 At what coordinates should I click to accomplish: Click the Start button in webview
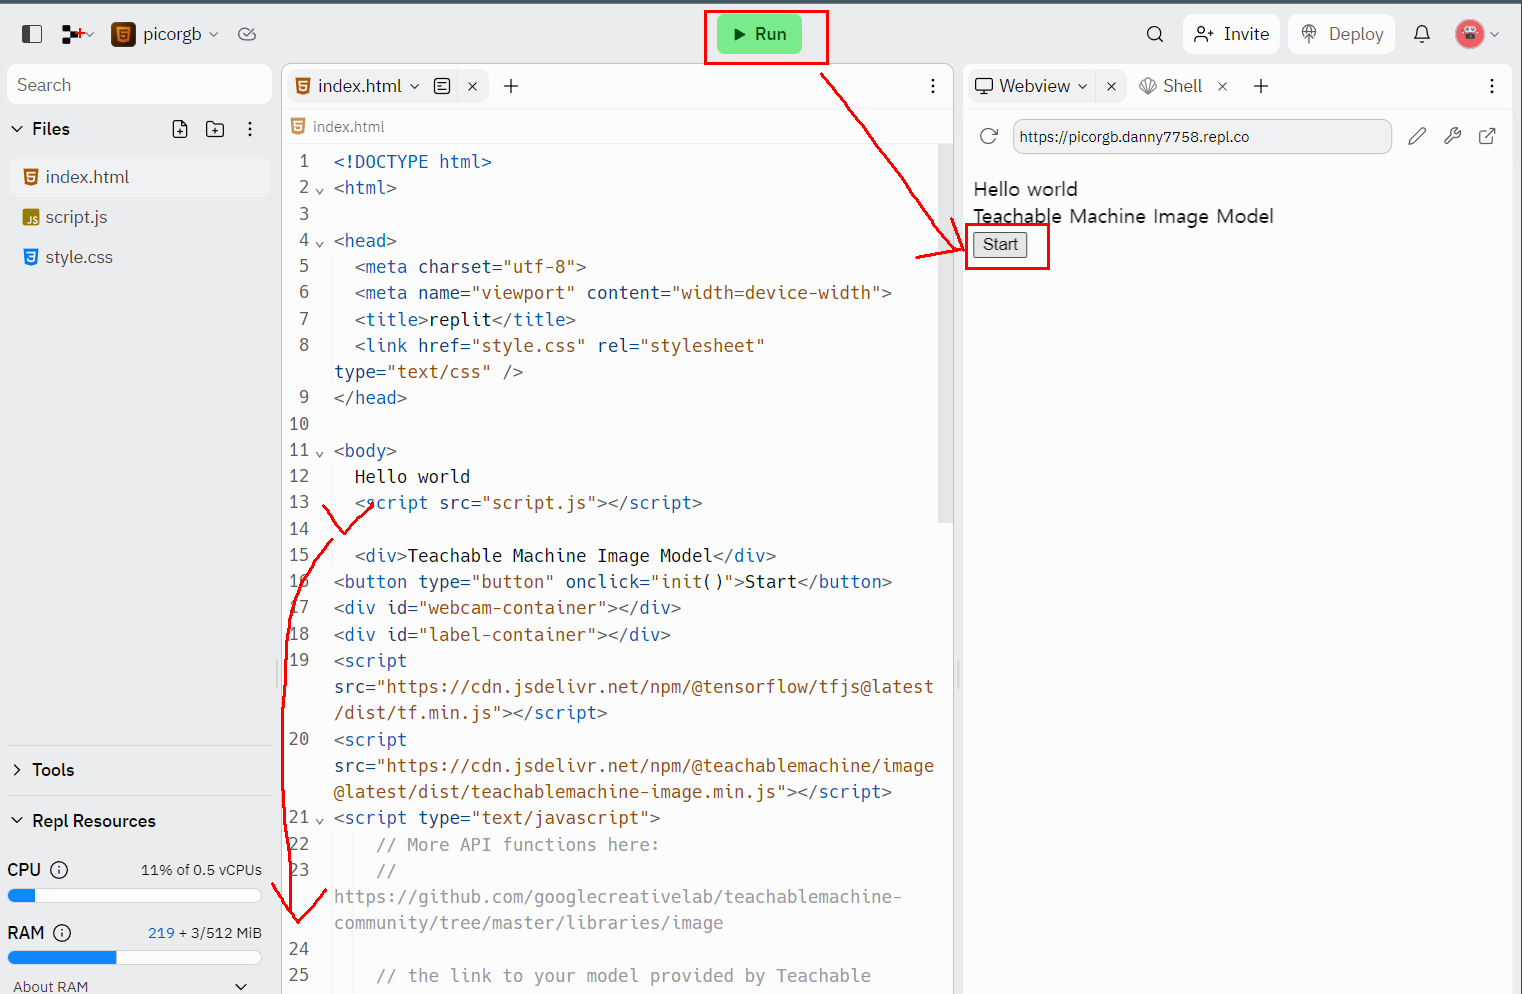tap(1000, 245)
